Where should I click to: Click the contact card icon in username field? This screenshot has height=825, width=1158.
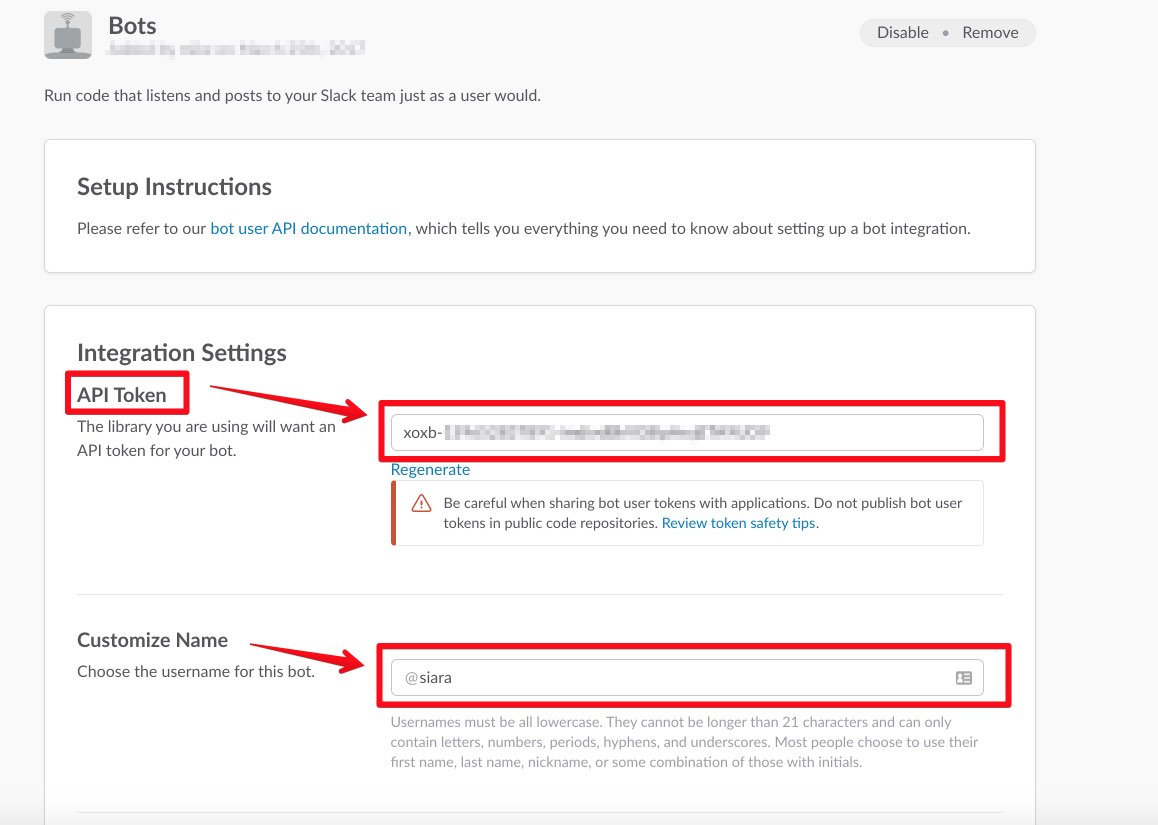coord(964,678)
